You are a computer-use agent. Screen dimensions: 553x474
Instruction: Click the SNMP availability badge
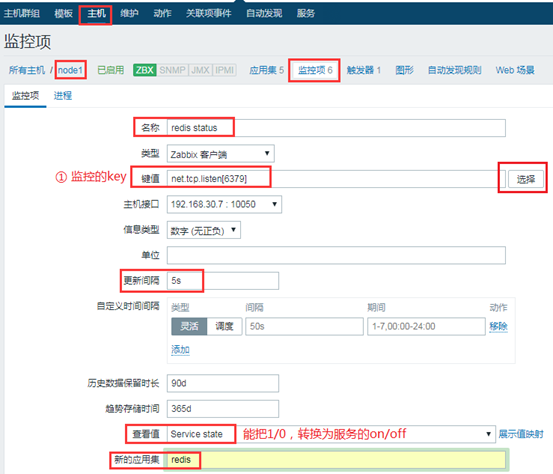click(x=172, y=70)
